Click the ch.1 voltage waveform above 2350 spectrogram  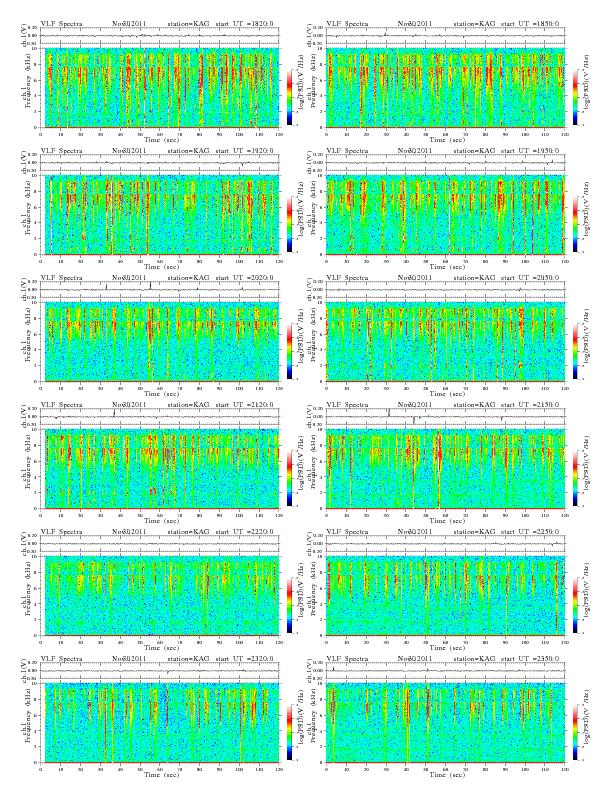(x=445, y=671)
